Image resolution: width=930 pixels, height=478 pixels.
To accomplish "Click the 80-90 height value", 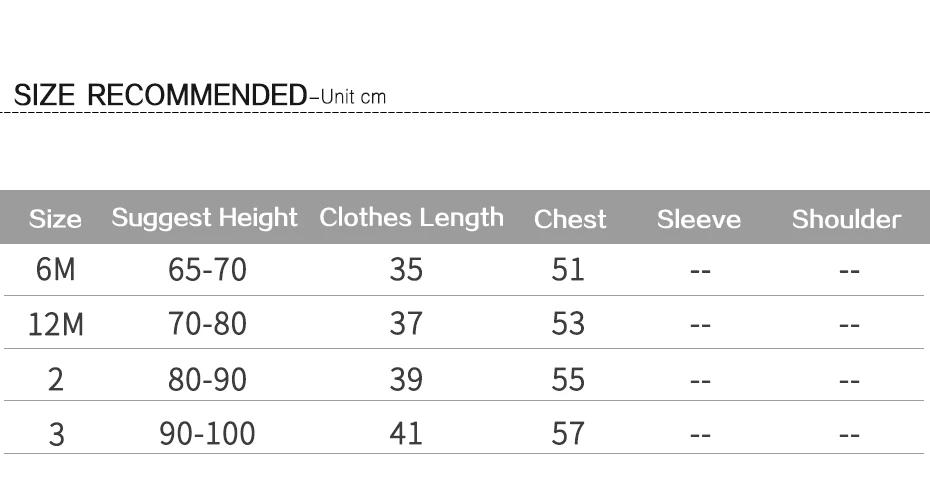I will click(207, 380).
